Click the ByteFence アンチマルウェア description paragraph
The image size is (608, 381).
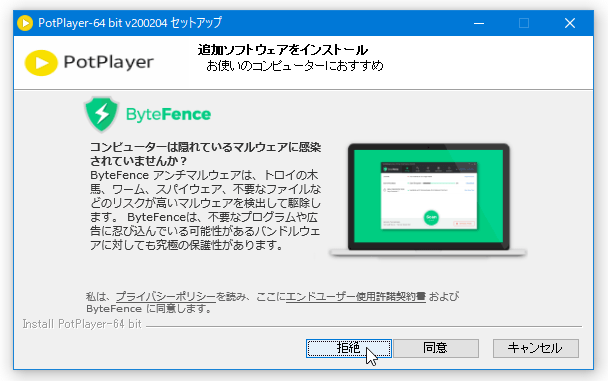206,210
